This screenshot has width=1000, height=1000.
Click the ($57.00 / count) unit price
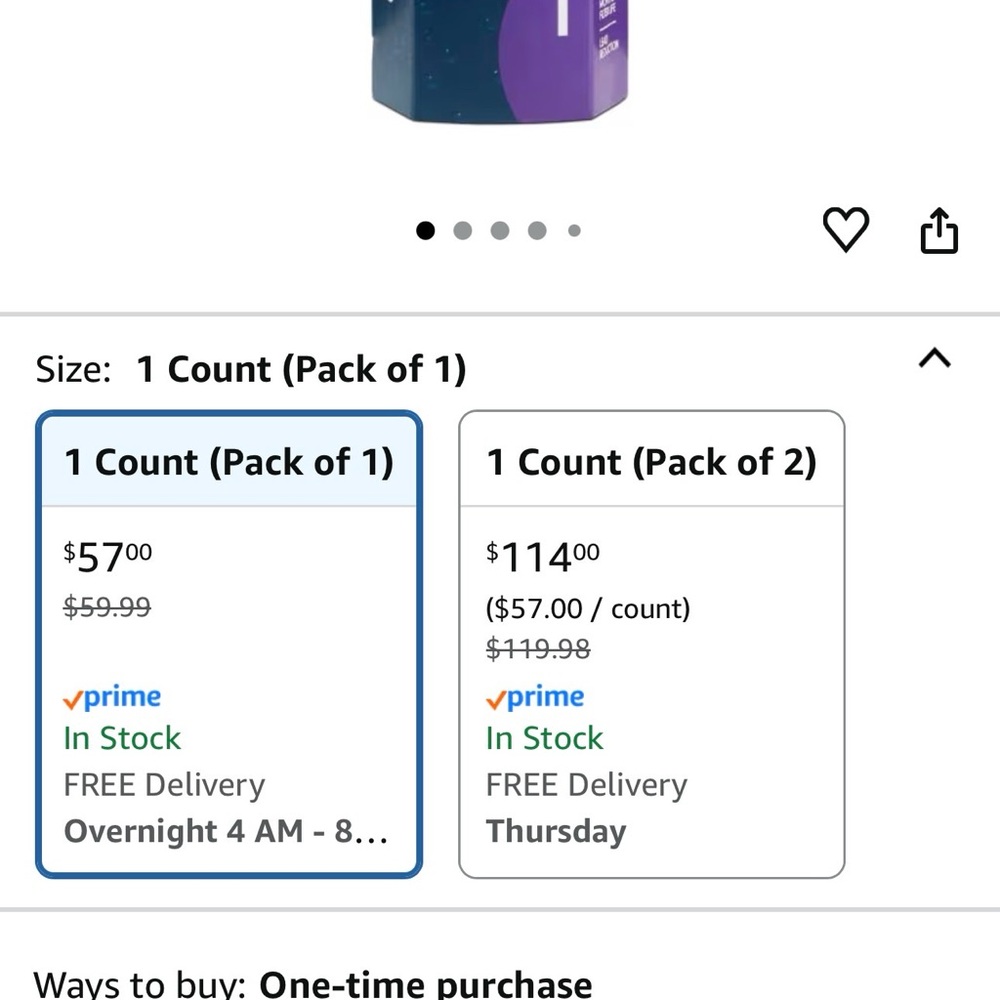click(x=587, y=608)
